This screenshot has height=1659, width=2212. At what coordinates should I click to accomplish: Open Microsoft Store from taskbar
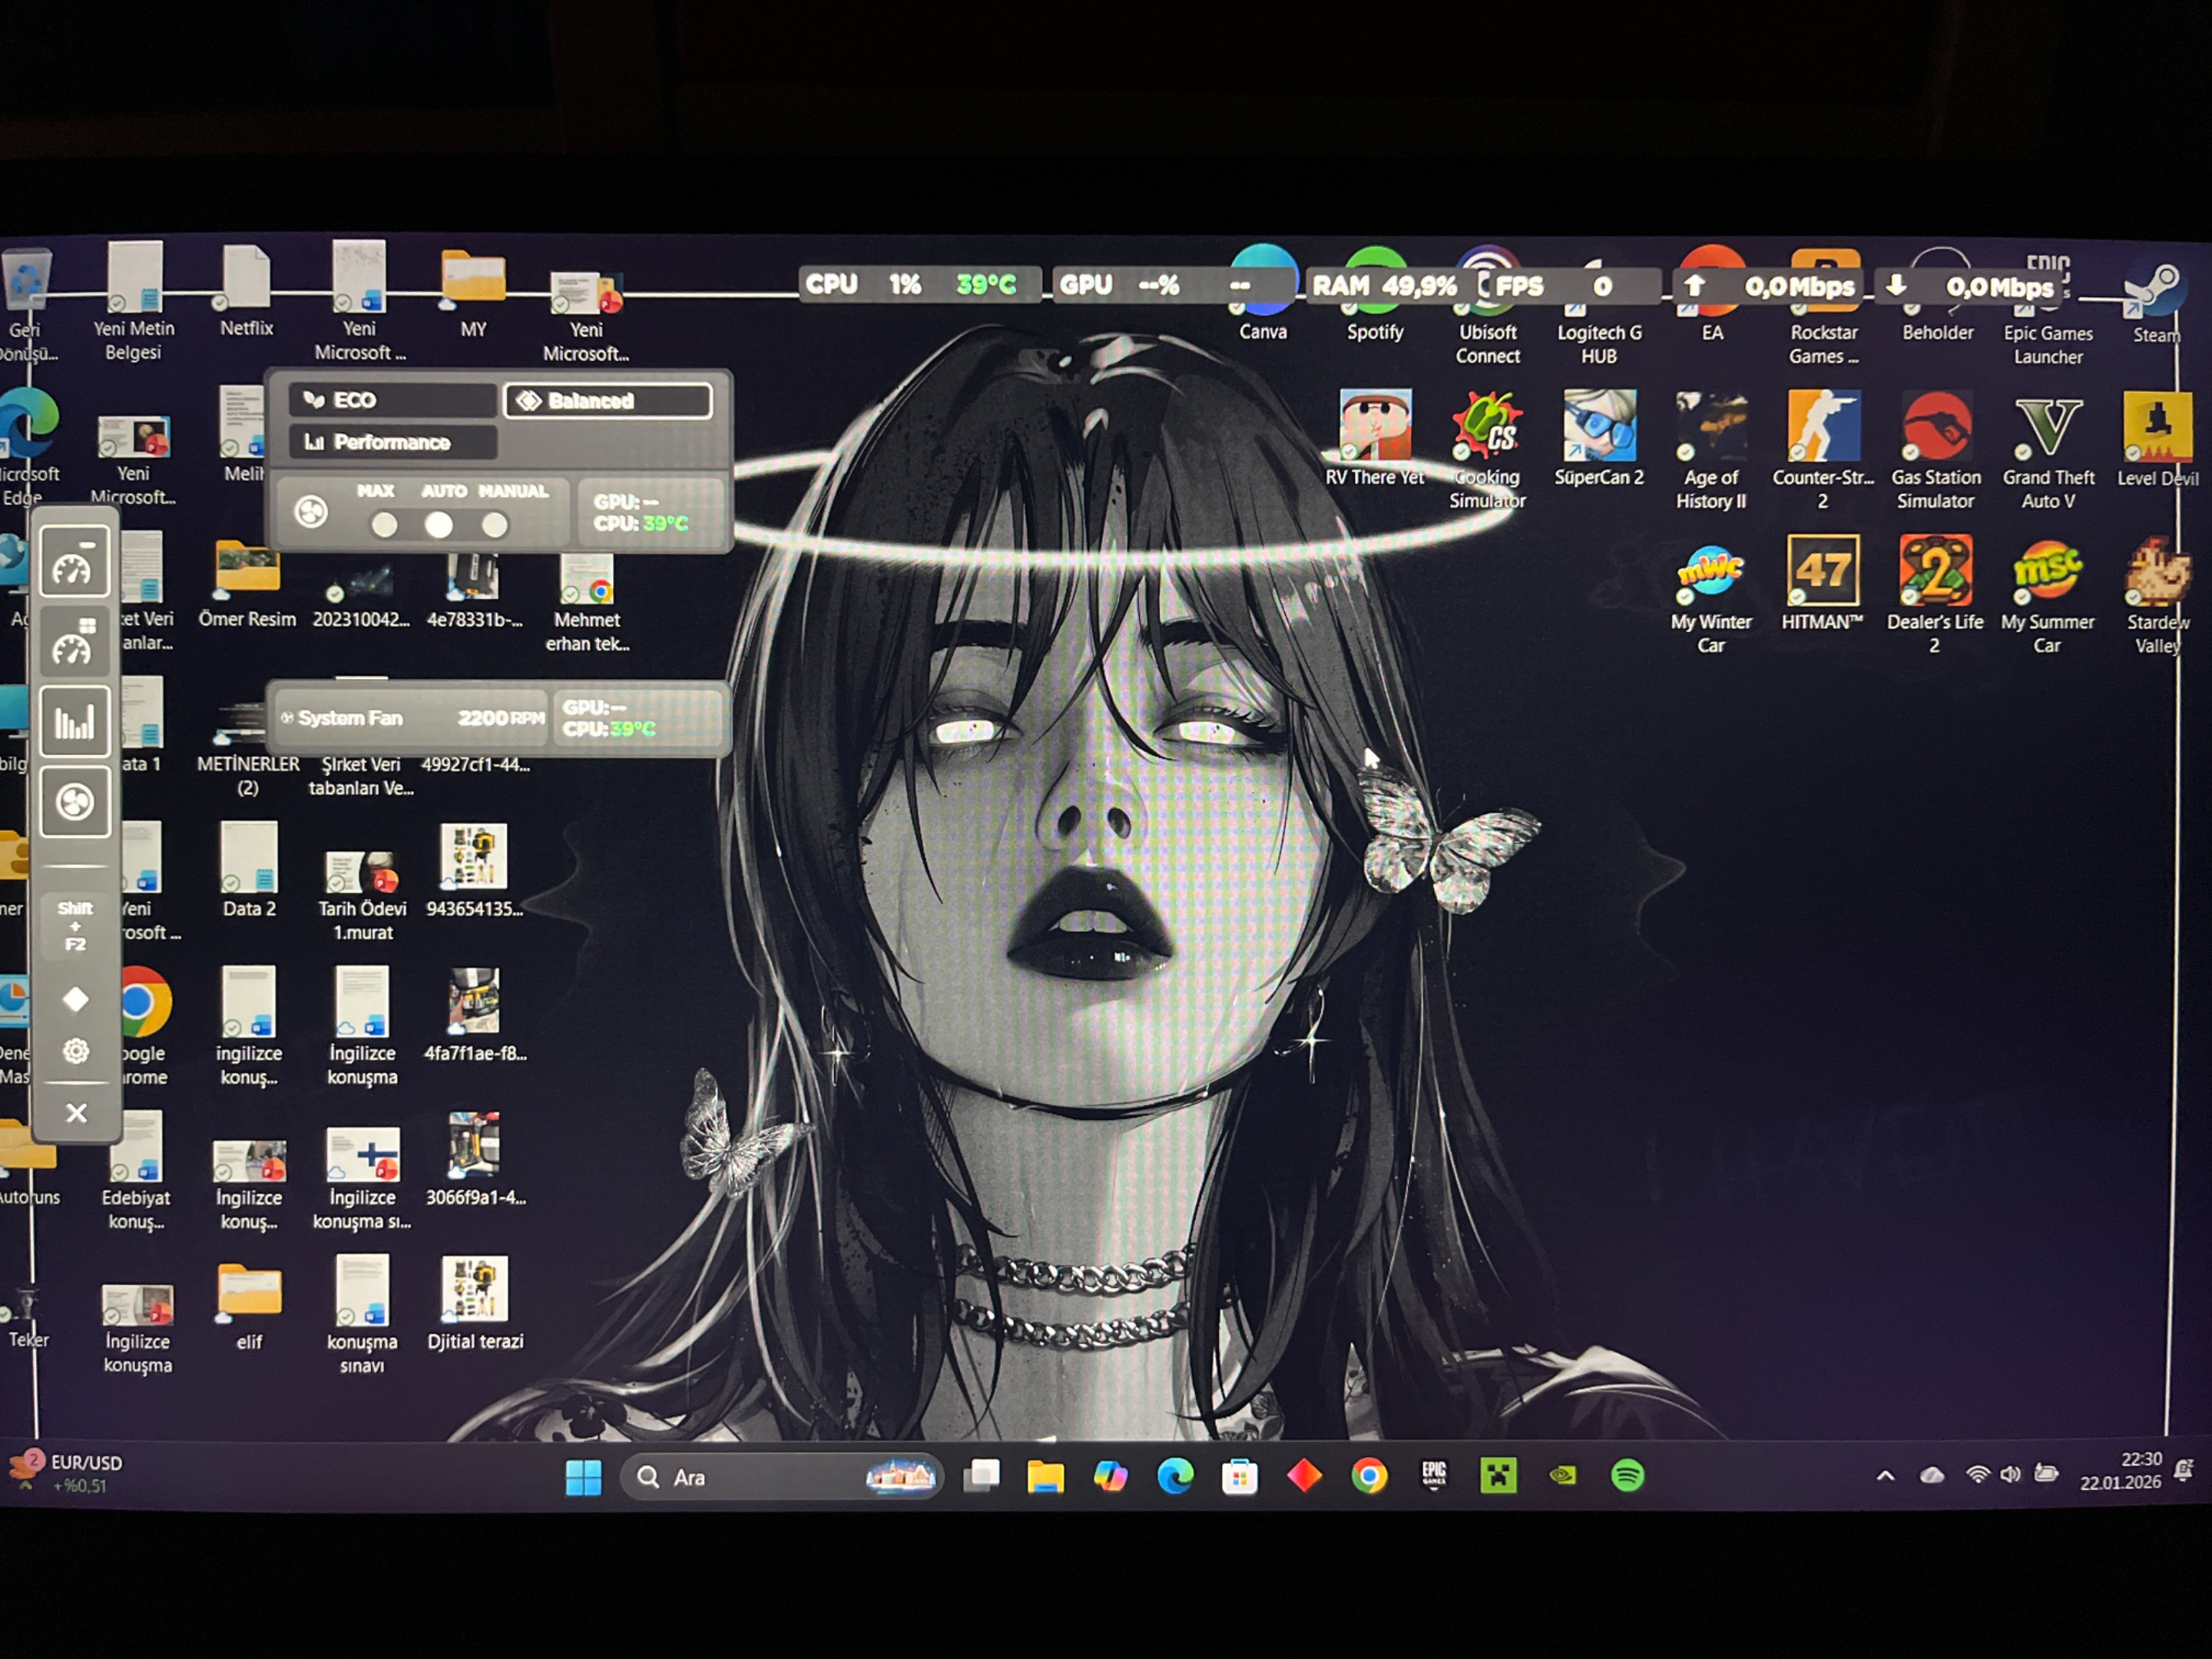(1239, 1476)
